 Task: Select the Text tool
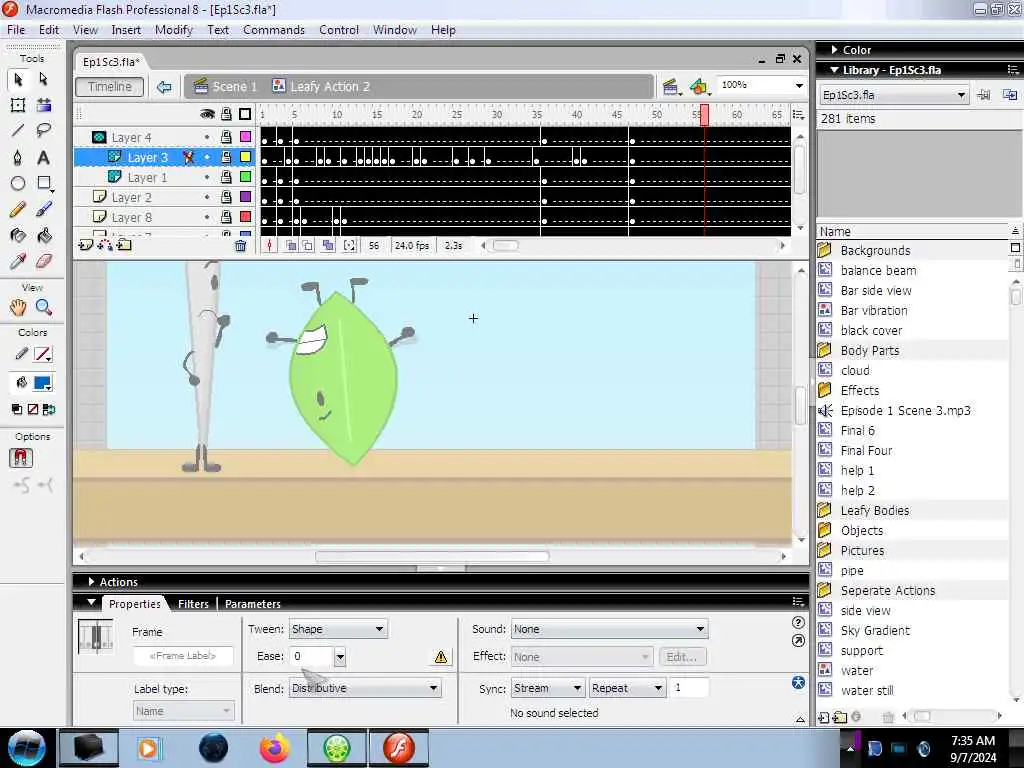(43, 157)
